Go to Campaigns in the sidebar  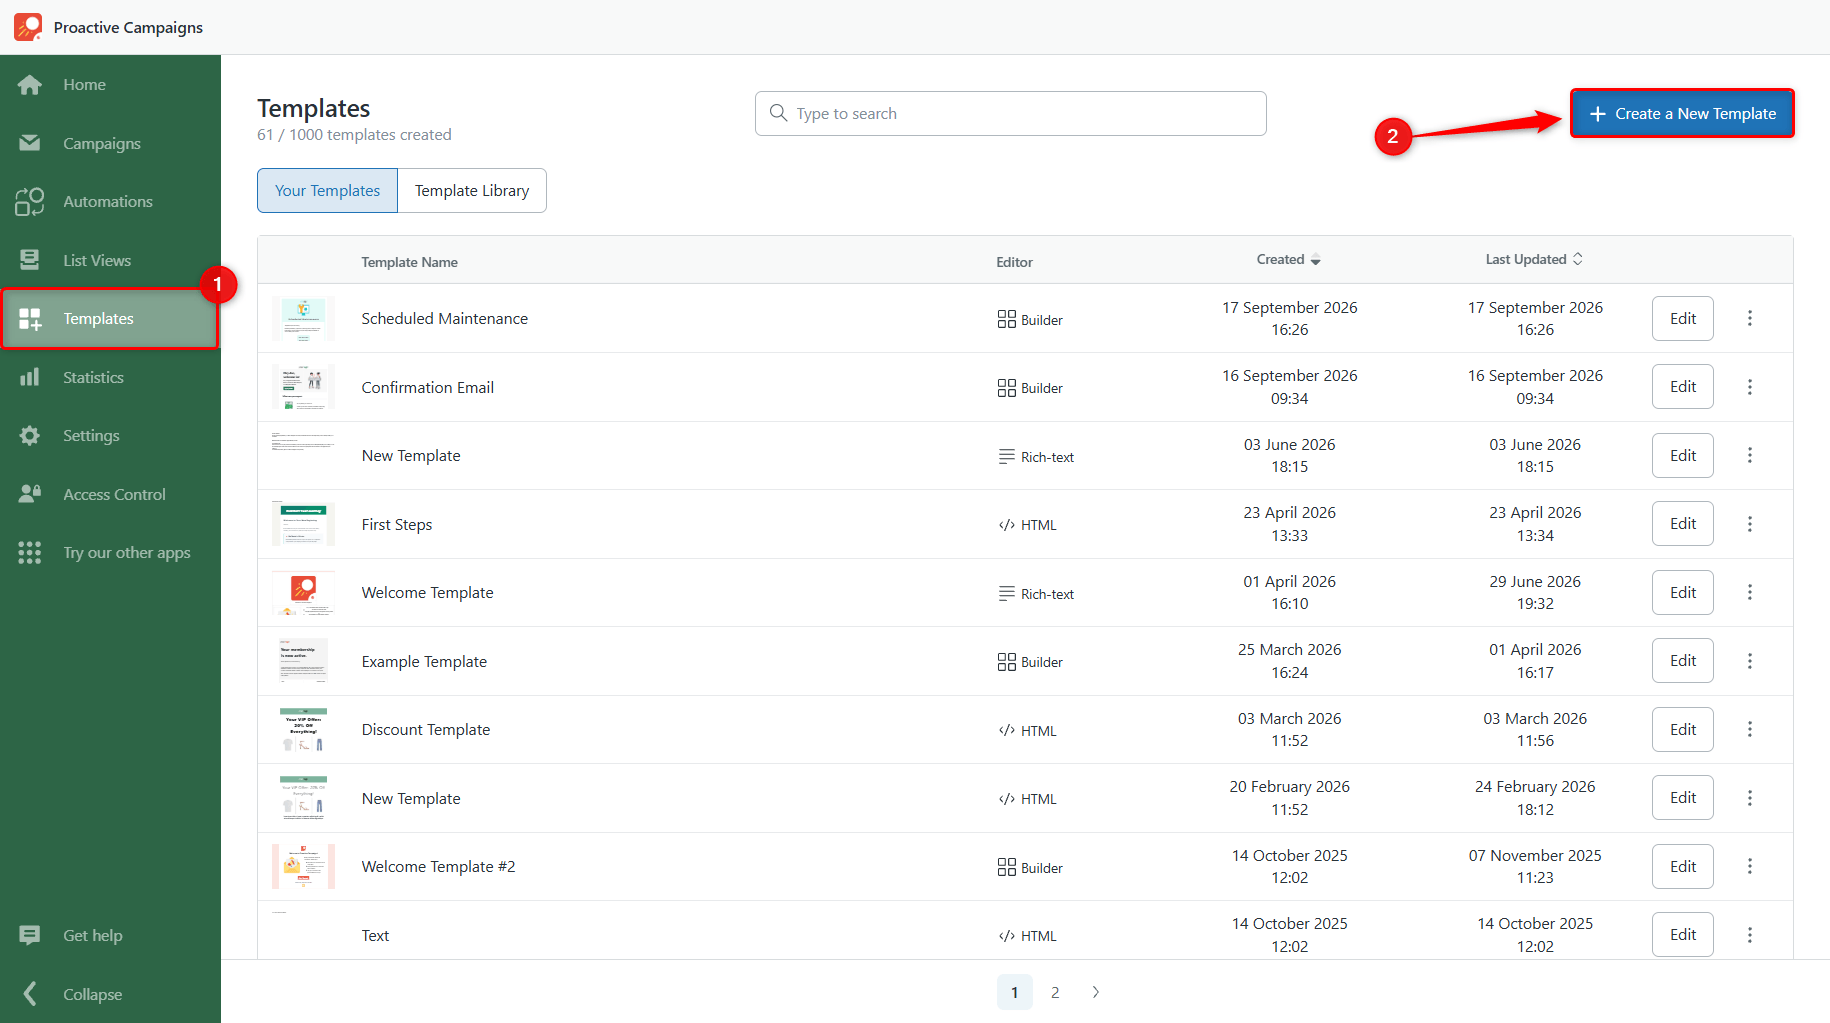coord(110,143)
